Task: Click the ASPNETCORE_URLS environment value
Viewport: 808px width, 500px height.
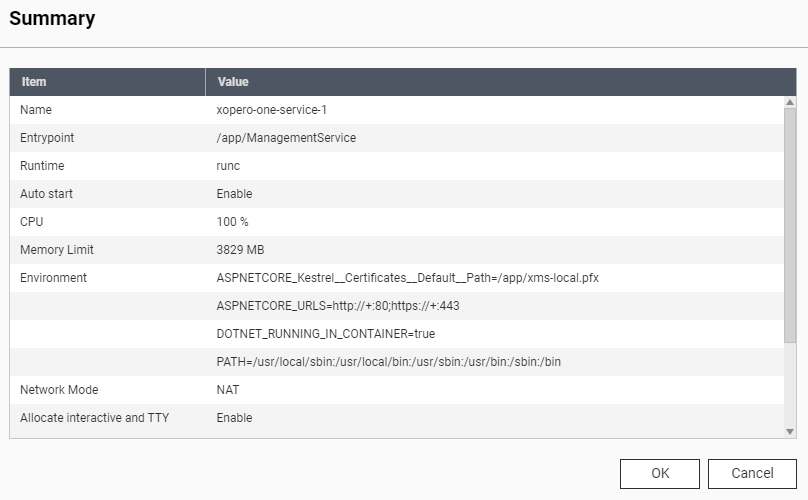Action: point(337,306)
